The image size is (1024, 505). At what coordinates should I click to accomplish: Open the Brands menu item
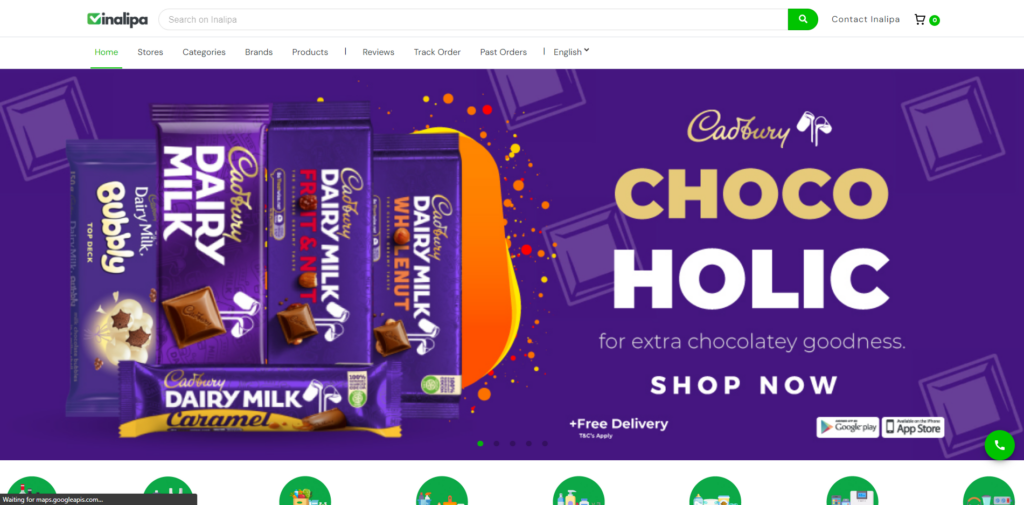[259, 52]
